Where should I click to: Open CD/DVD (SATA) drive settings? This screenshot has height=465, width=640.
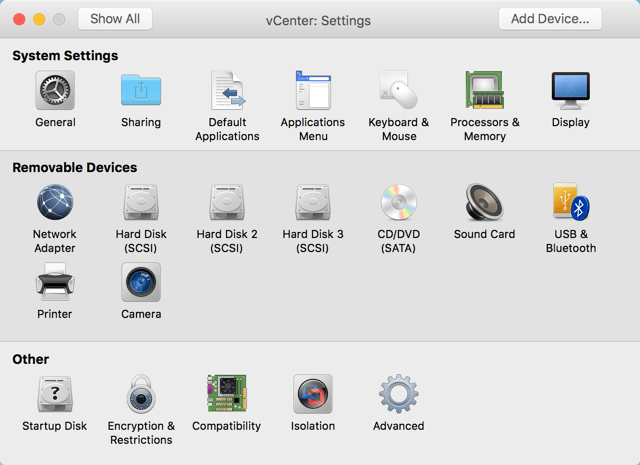(399, 203)
